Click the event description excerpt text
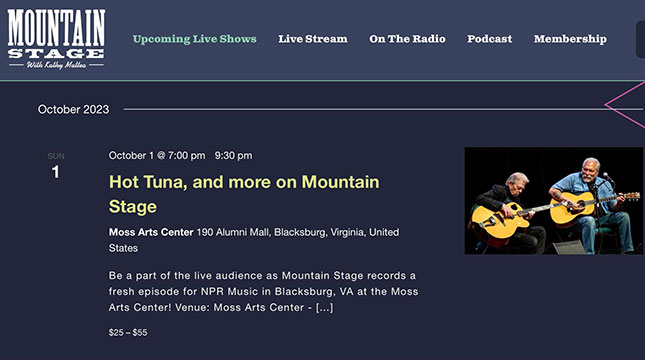This screenshot has height=360, width=645. (x=263, y=291)
